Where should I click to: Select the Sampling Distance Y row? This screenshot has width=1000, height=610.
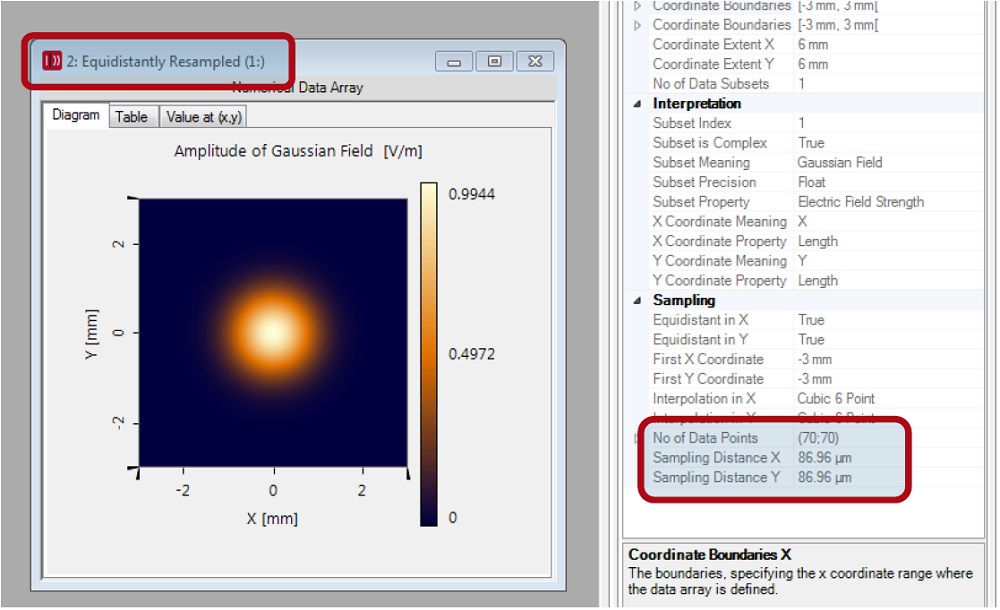[x=816, y=478]
